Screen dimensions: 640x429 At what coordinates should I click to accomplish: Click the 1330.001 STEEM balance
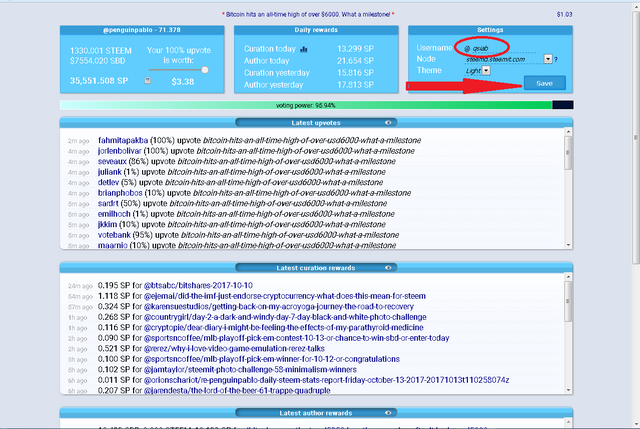pos(101,51)
